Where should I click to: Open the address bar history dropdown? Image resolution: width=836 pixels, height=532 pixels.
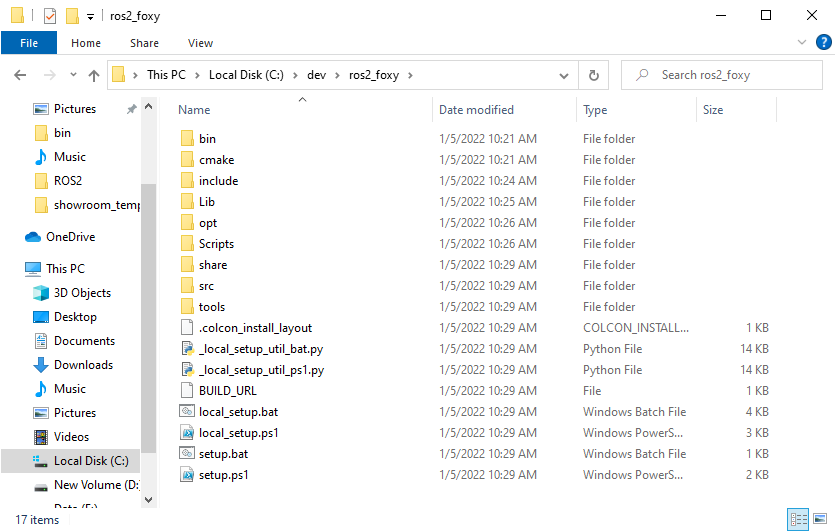pyautogui.click(x=566, y=75)
